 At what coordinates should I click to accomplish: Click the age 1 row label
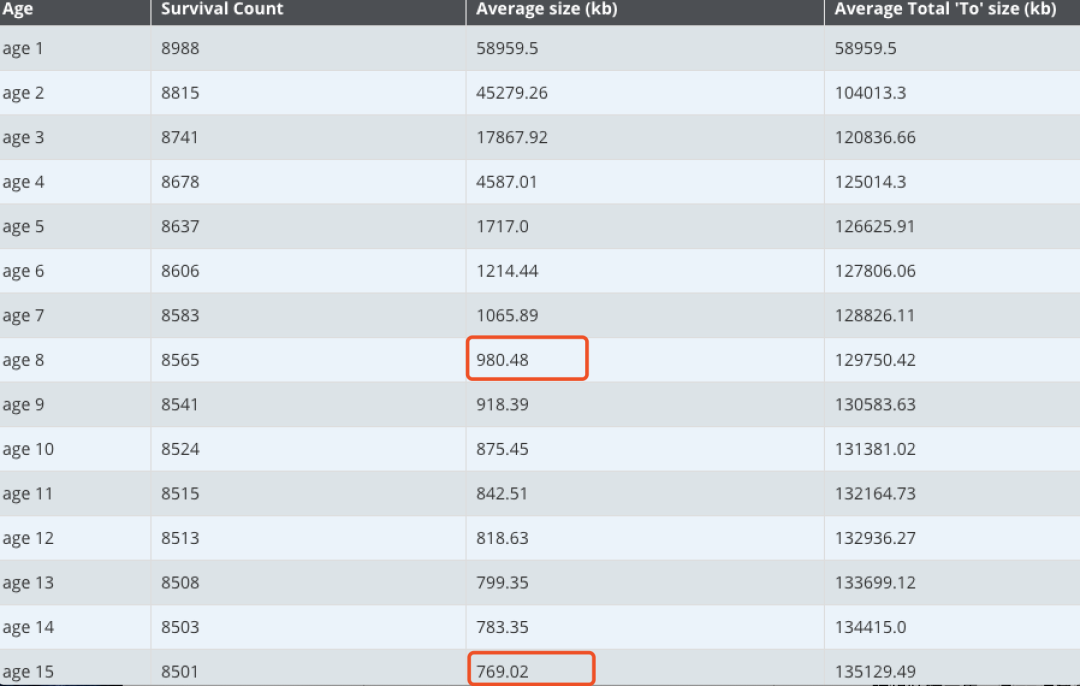[x=23, y=49]
